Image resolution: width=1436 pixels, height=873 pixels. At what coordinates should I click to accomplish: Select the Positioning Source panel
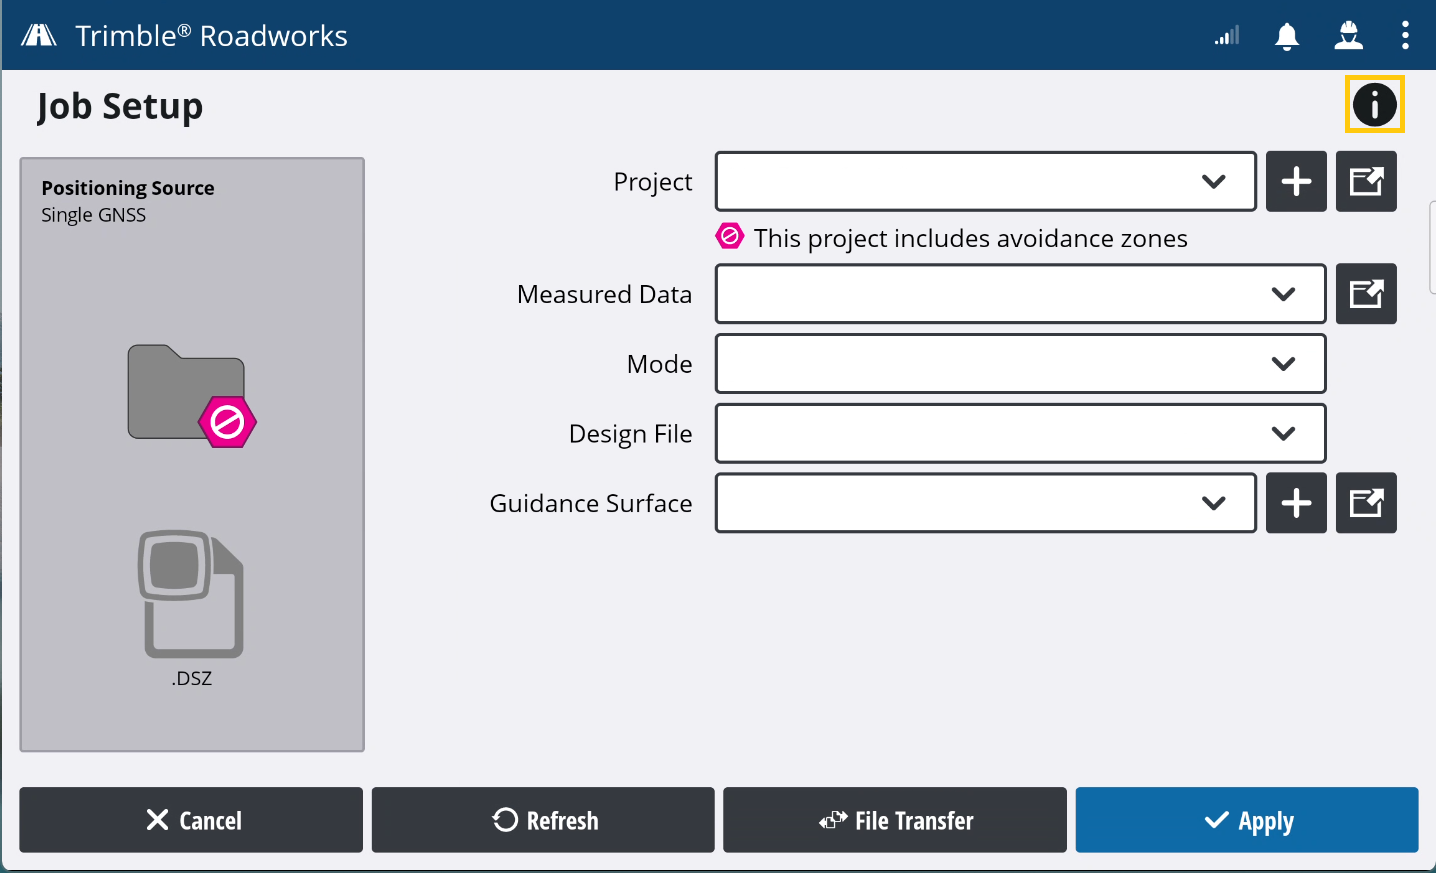coord(192,454)
